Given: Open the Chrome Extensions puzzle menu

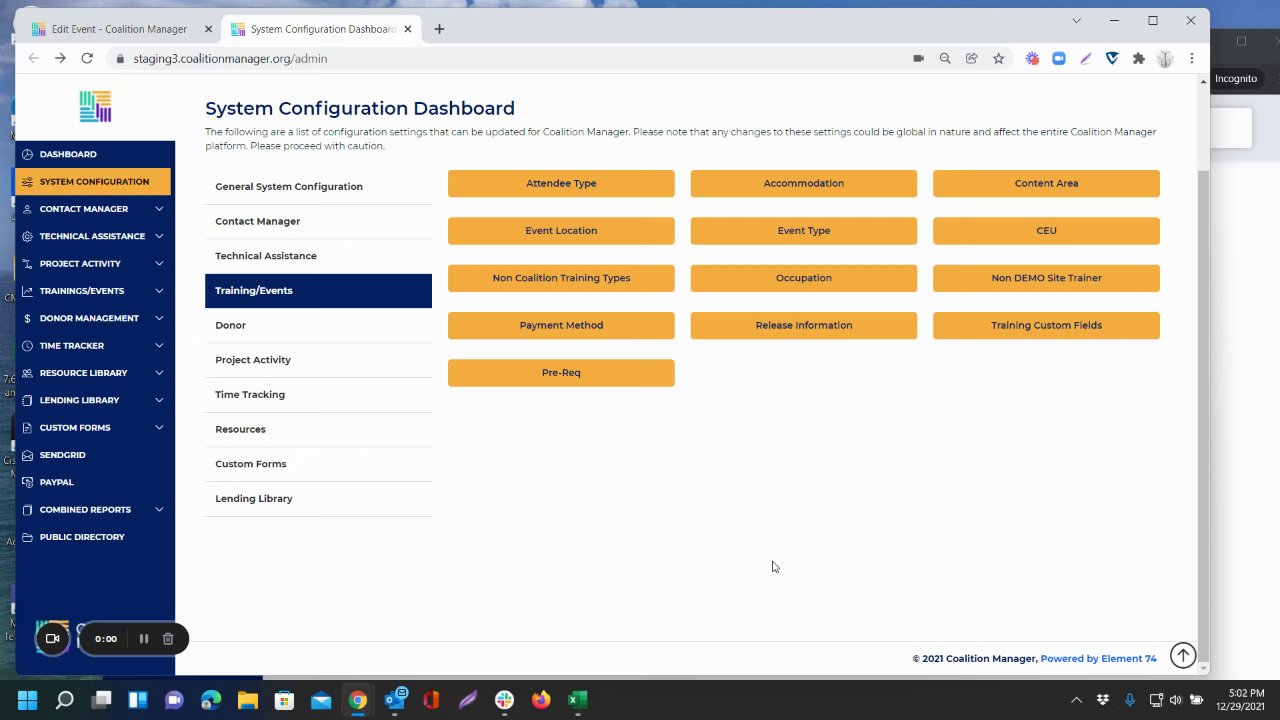Looking at the screenshot, I should [x=1138, y=59].
